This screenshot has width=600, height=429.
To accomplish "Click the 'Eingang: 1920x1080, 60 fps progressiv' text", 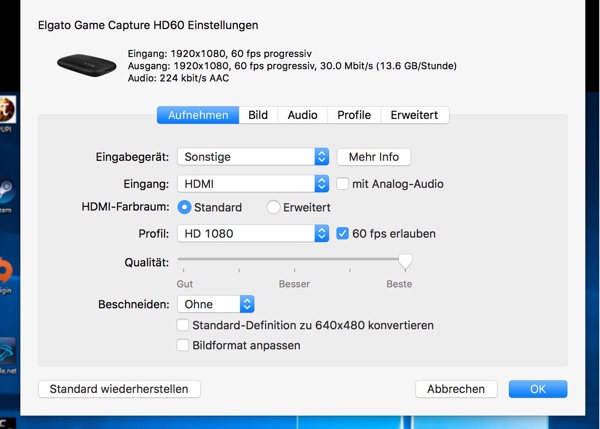I will pyautogui.click(x=220, y=54).
